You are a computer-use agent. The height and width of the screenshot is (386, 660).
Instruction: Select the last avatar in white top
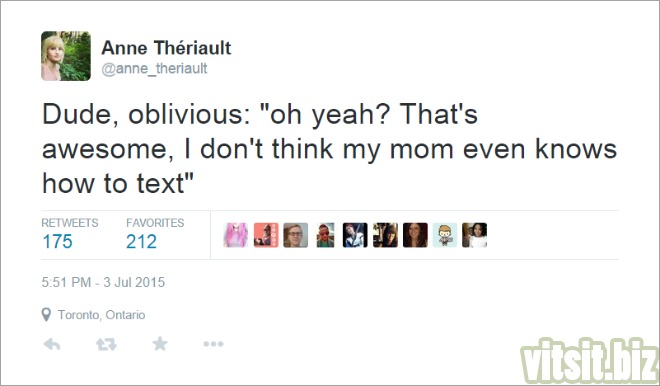click(x=474, y=235)
